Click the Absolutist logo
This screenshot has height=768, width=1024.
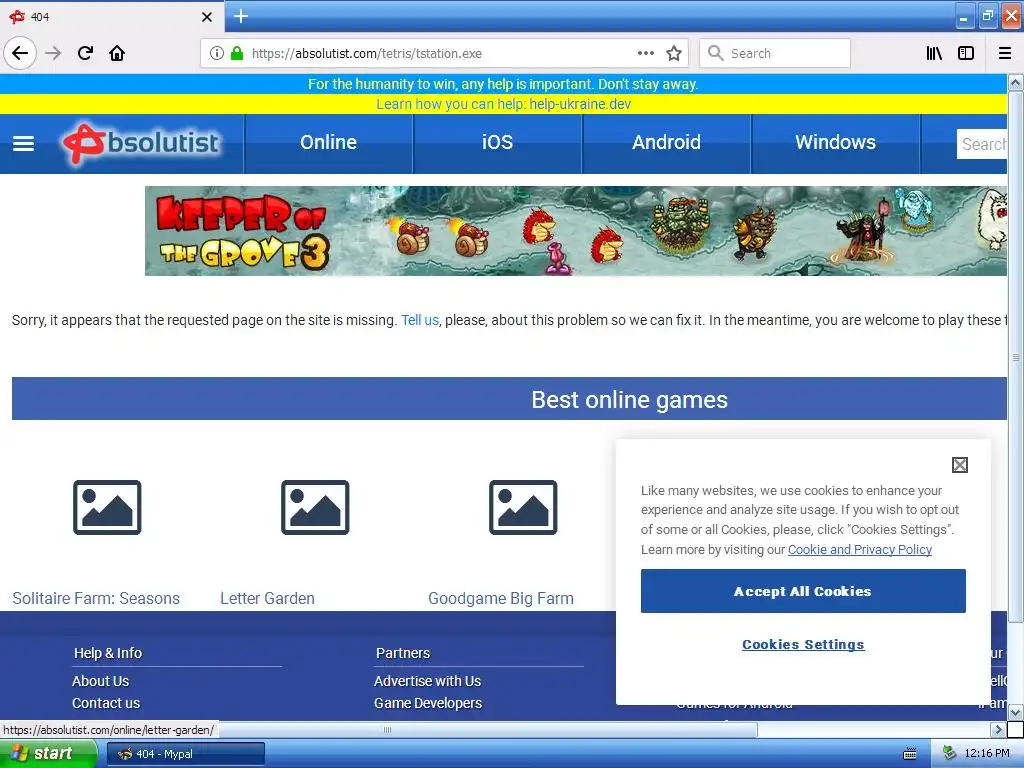[141, 143]
